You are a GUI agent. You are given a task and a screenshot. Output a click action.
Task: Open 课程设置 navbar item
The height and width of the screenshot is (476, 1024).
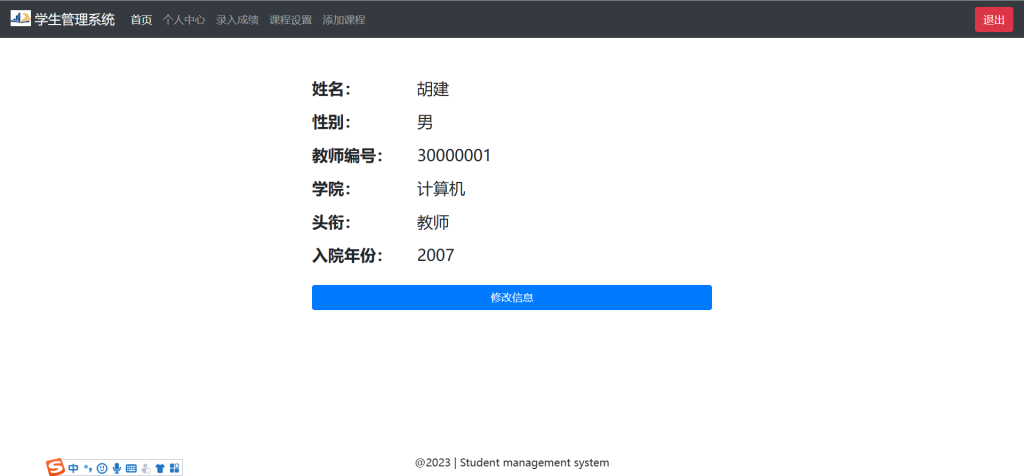[x=291, y=20]
